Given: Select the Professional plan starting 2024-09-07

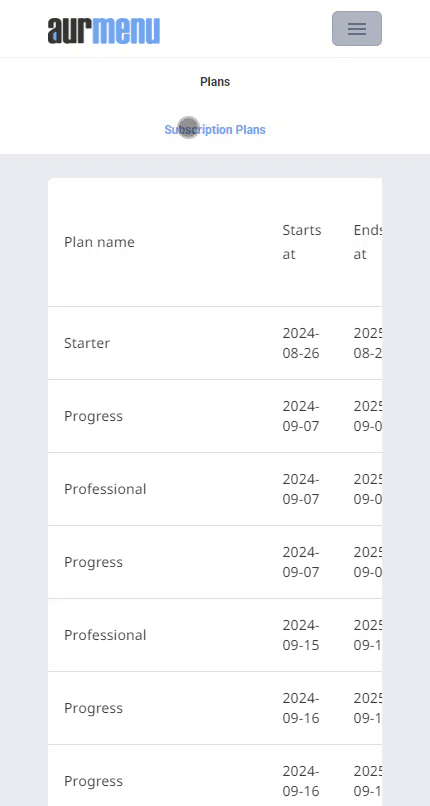Looking at the screenshot, I should (x=105, y=489).
